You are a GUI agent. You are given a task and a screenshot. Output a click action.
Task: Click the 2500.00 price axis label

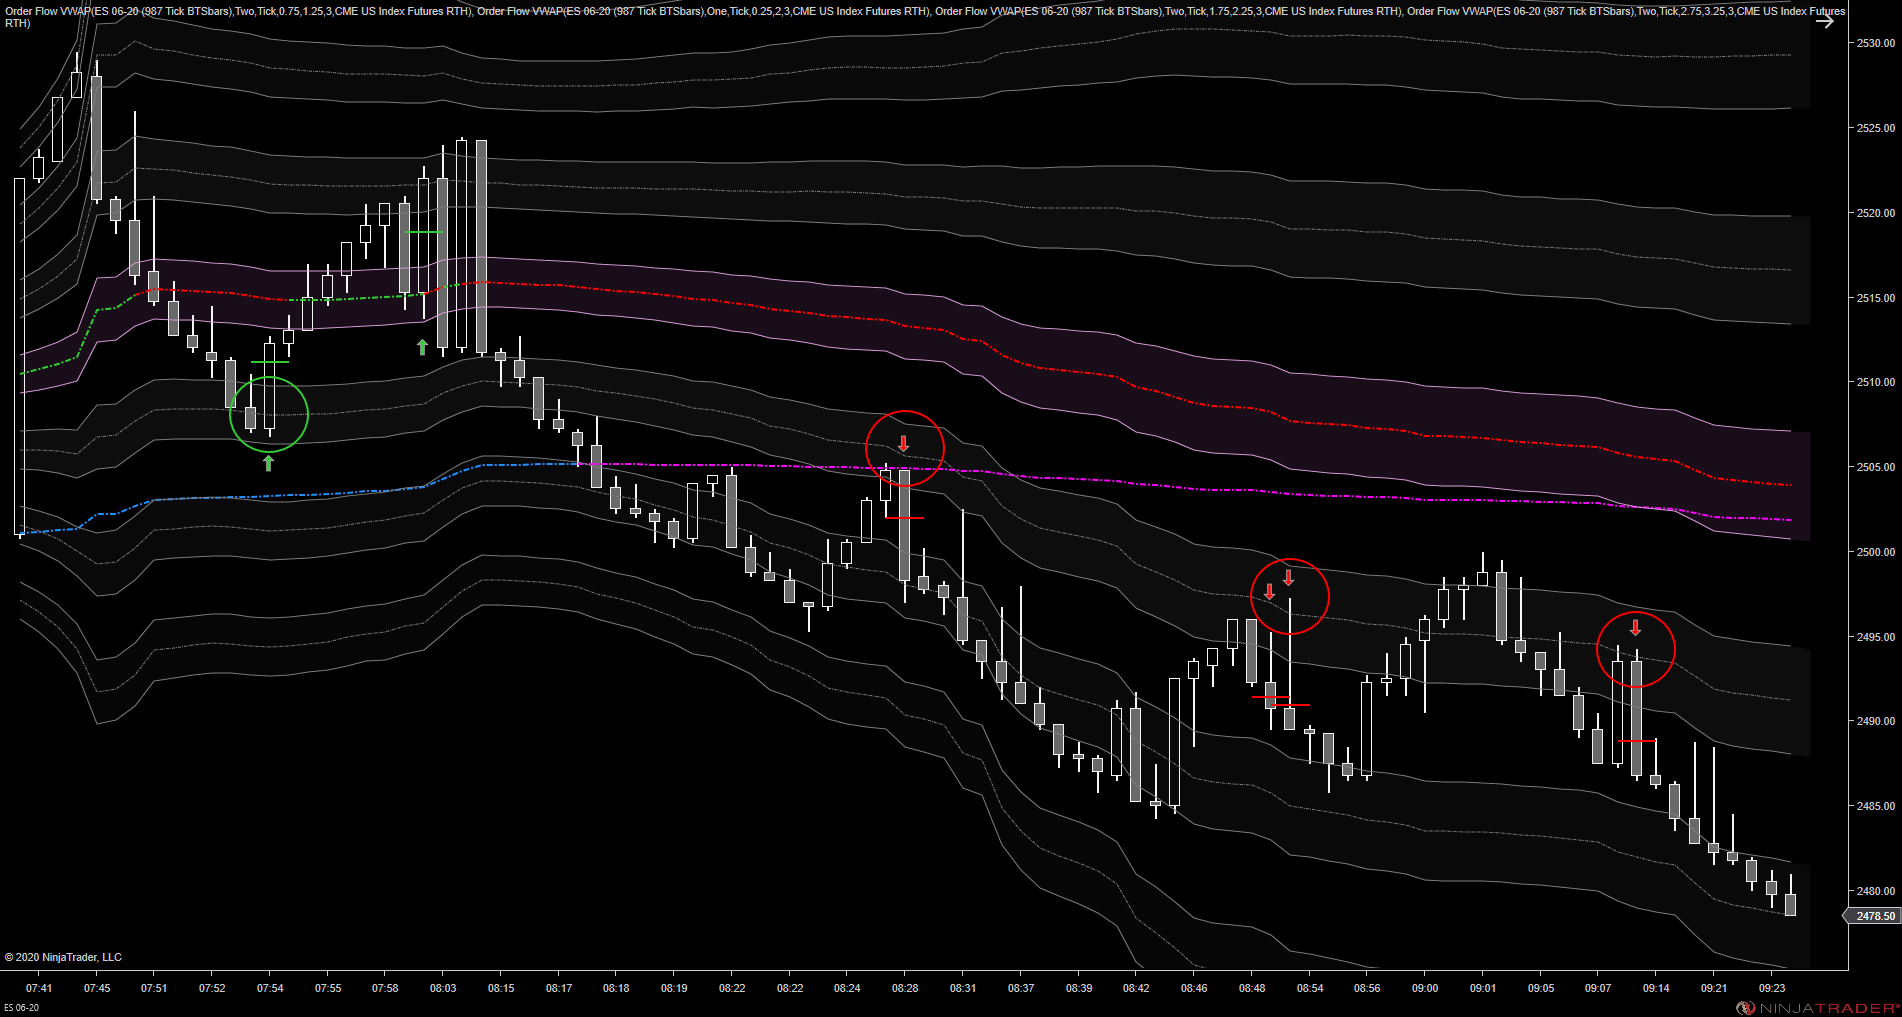1876,552
